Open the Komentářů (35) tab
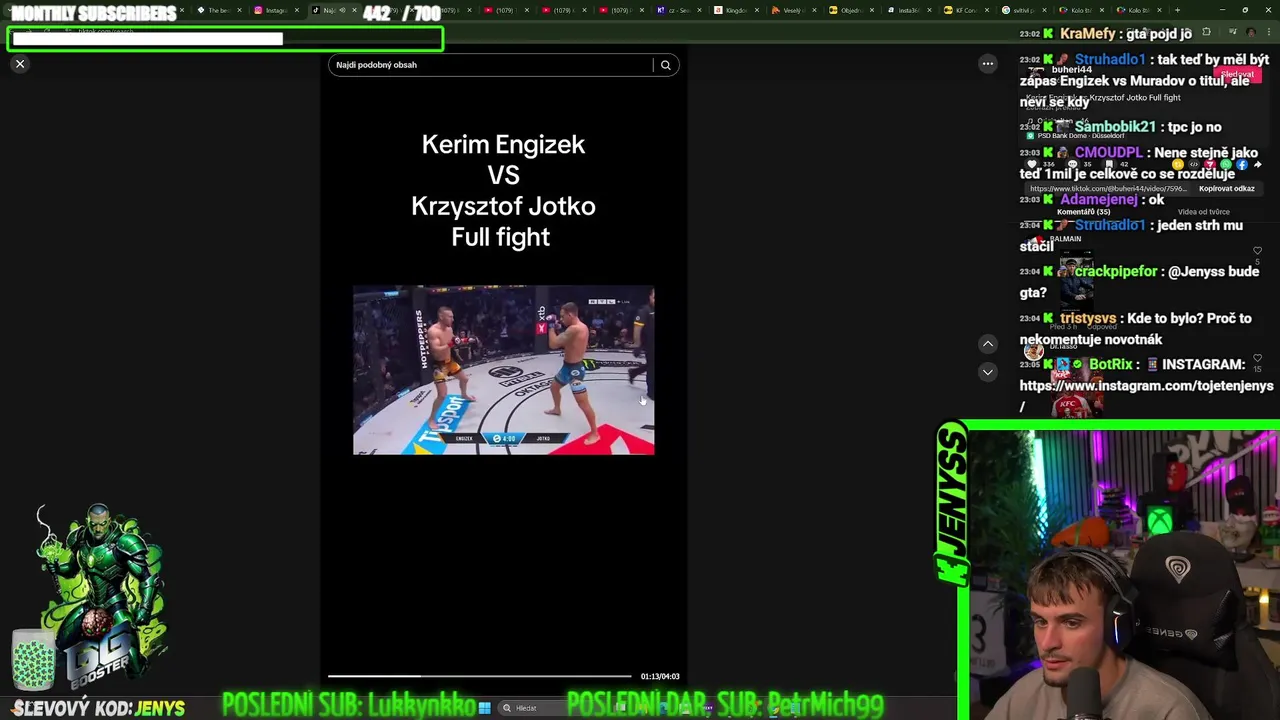This screenshot has height=720, width=1280. click(x=1084, y=212)
